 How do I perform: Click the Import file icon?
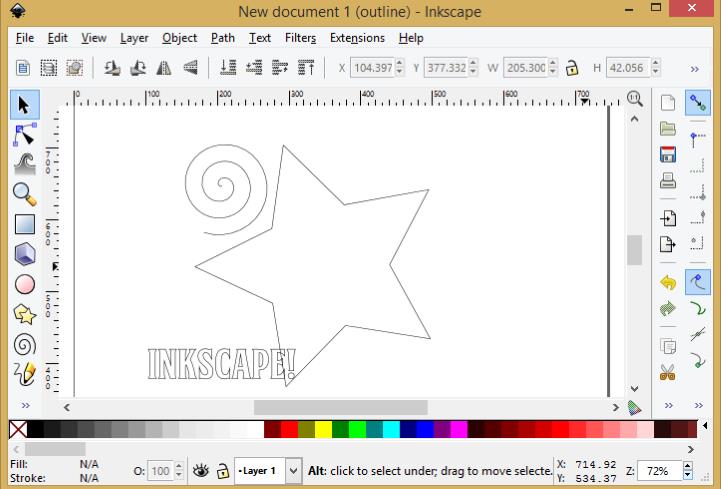668,218
